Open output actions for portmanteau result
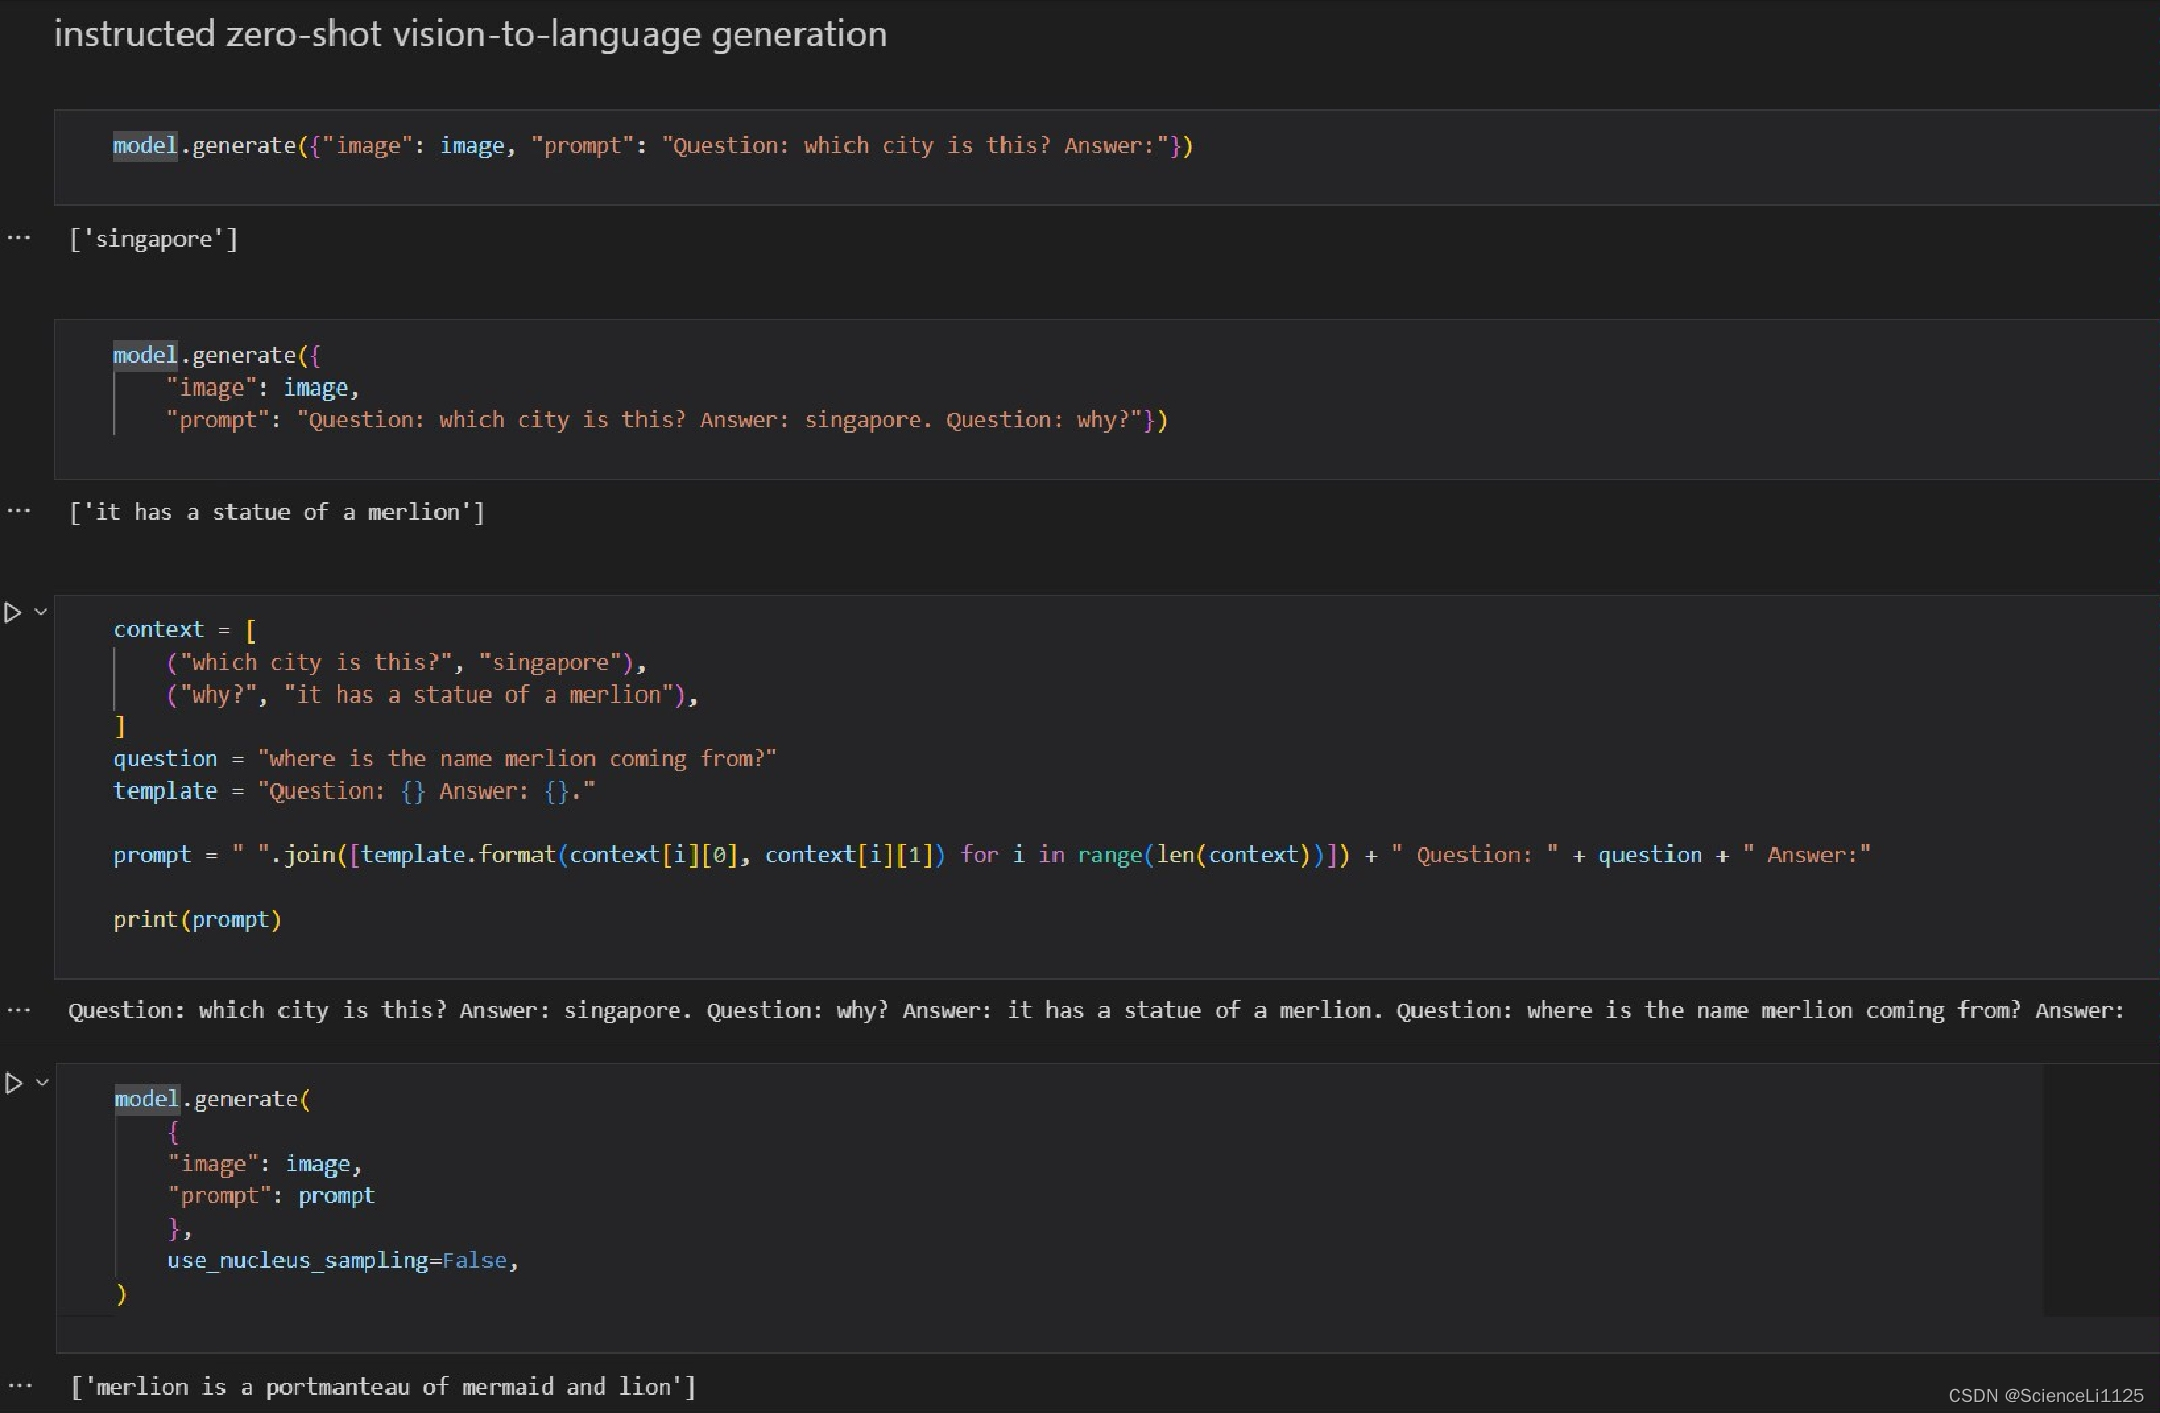 point(19,1386)
